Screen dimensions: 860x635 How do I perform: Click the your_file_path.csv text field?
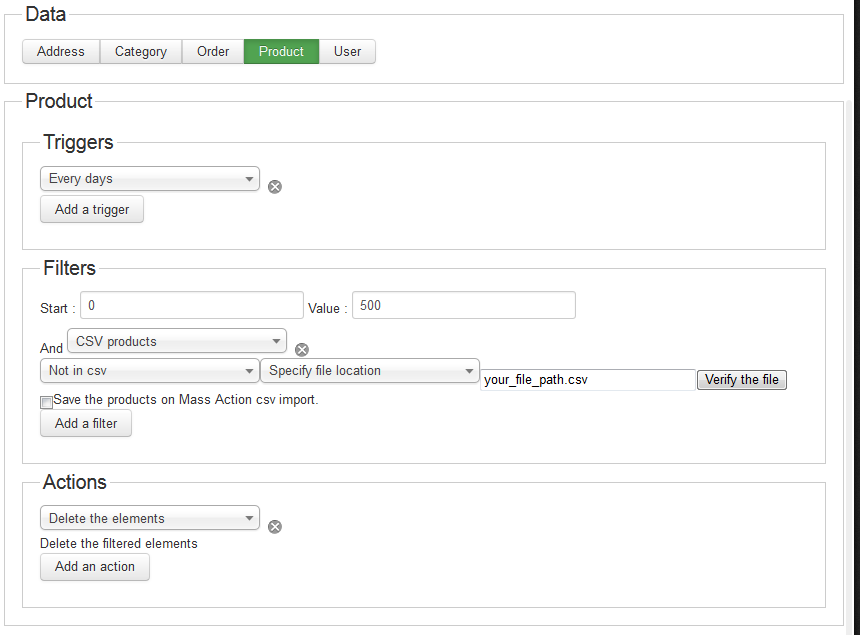tap(588, 379)
